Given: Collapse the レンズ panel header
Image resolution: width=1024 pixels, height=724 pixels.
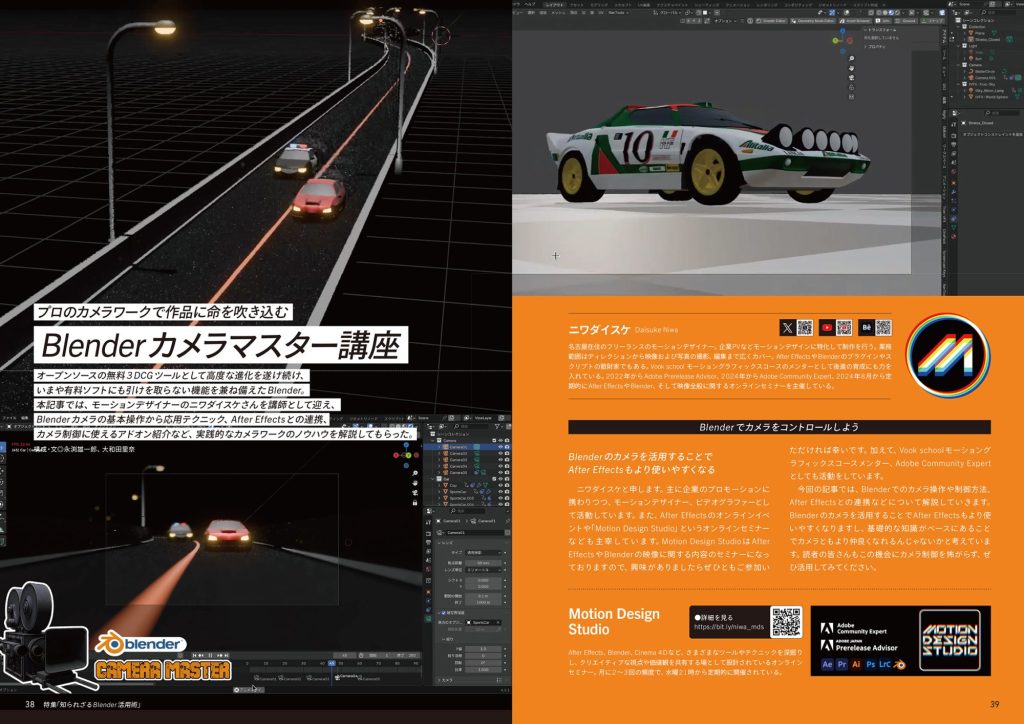Looking at the screenshot, I should (445, 543).
